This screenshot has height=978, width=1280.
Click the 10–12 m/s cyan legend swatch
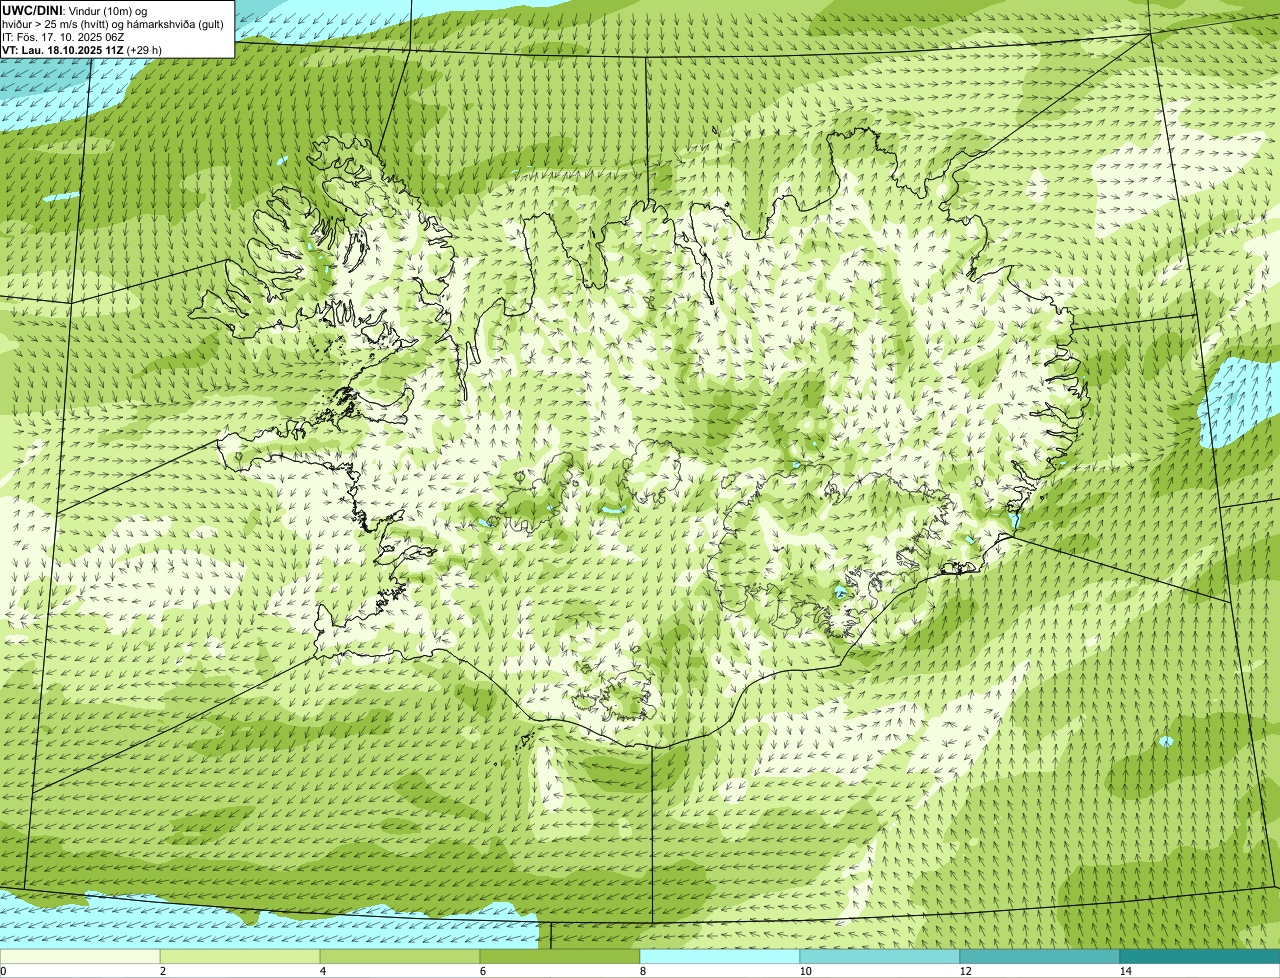pyautogui.click(x=880, y=957)
